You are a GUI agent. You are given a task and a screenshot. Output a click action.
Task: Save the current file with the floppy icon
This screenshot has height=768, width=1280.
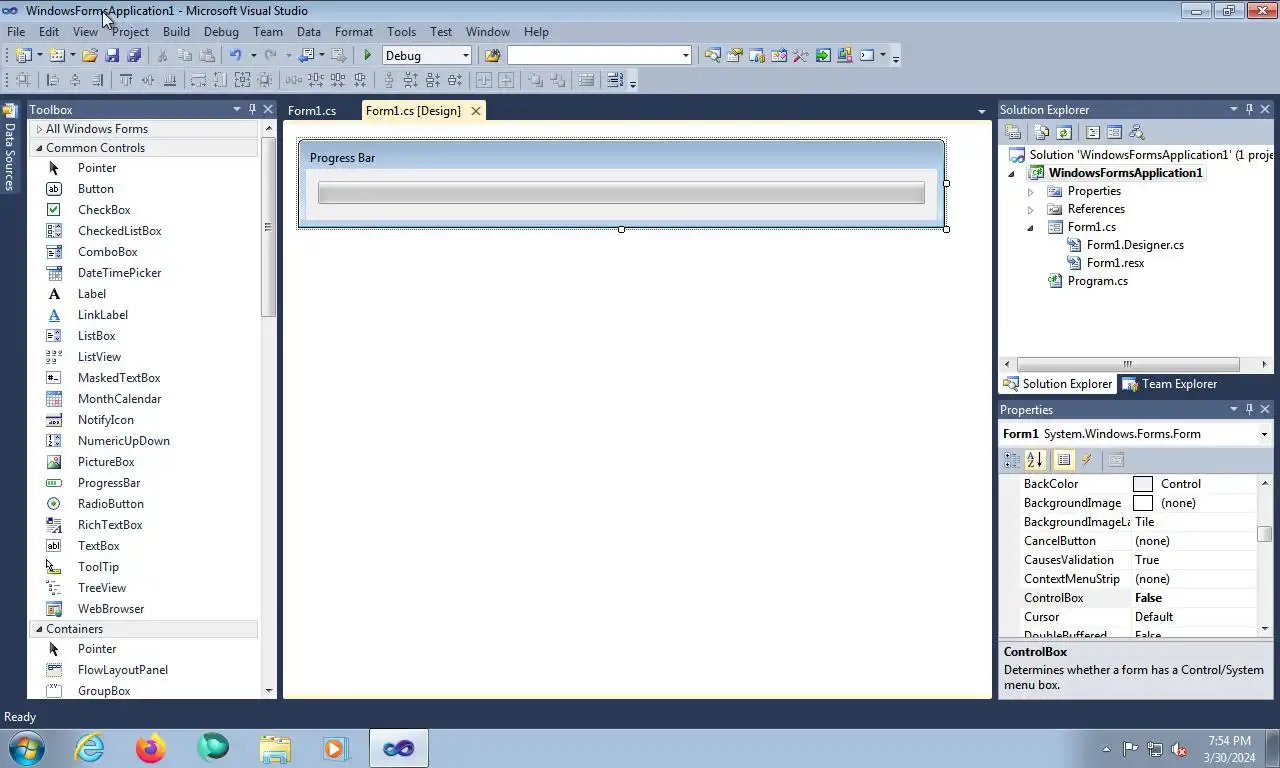[x=112, y=56]
